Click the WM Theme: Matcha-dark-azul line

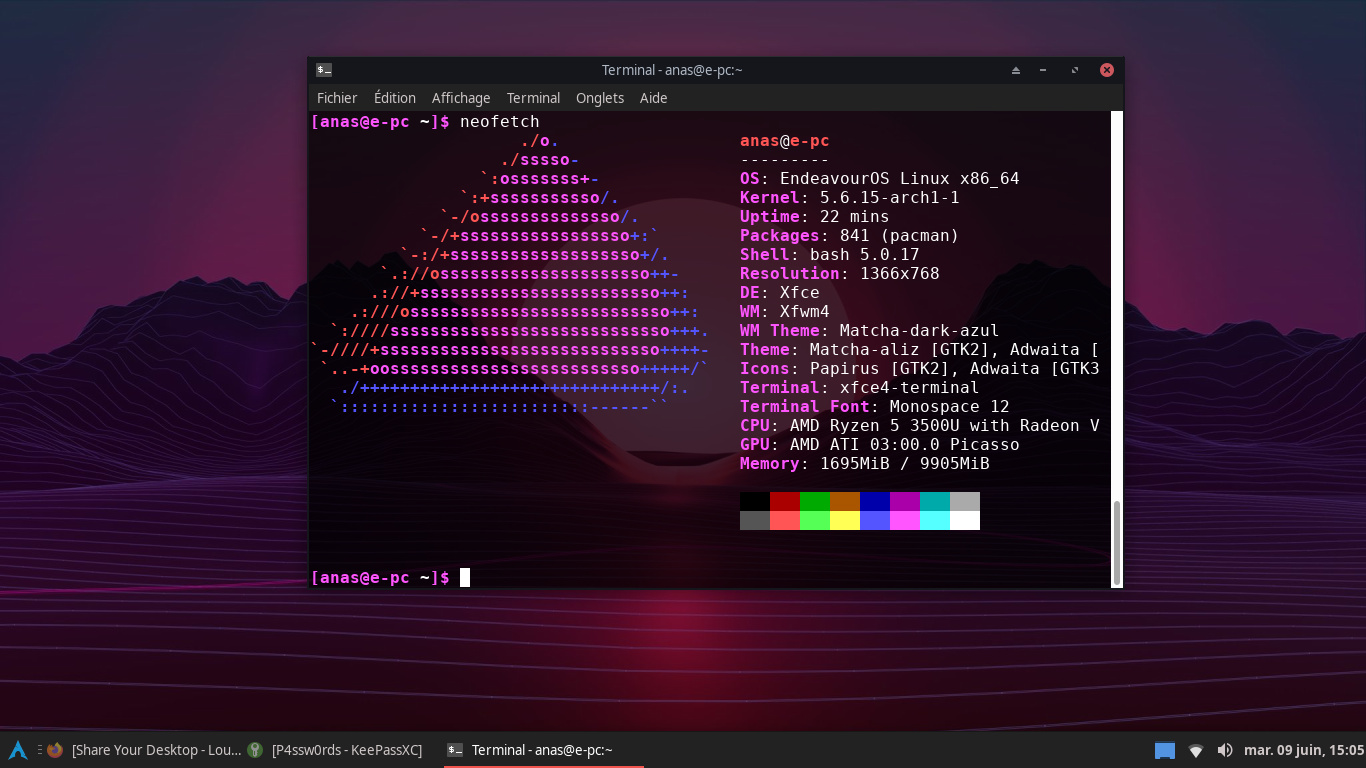(870, 331)
